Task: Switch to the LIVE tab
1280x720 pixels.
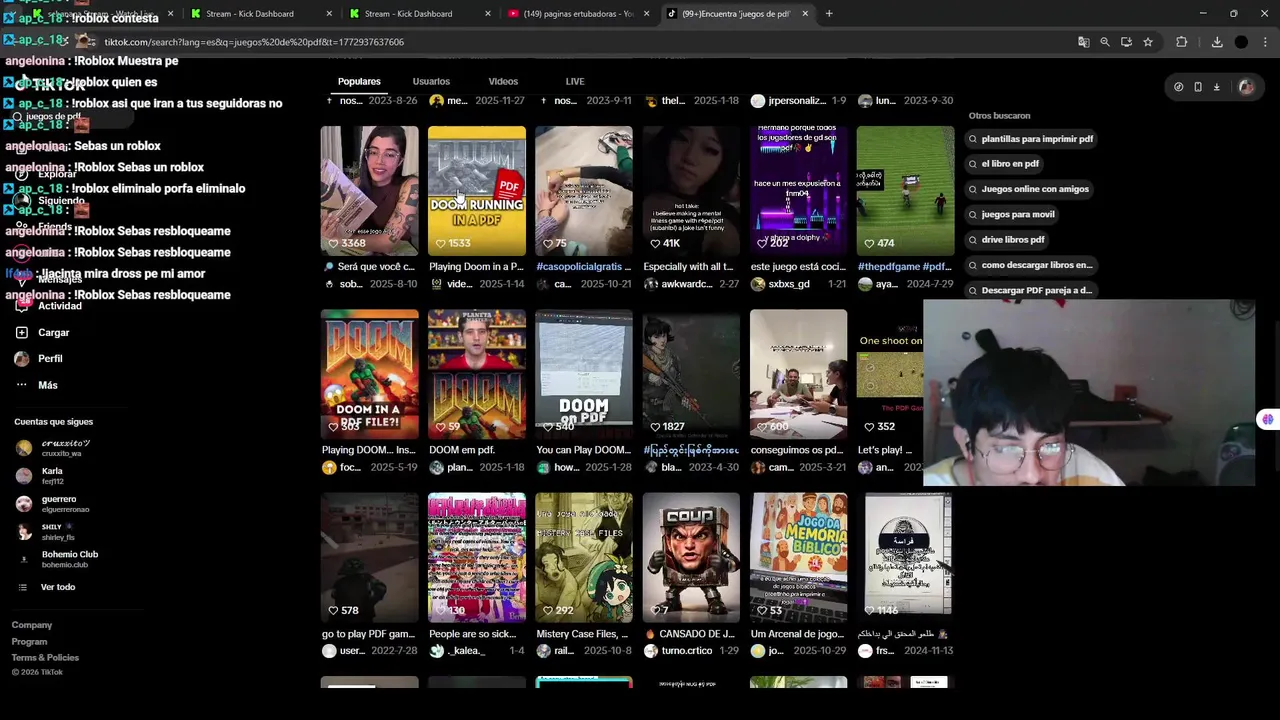Action: pyautogui.click(x=575, y=81)
